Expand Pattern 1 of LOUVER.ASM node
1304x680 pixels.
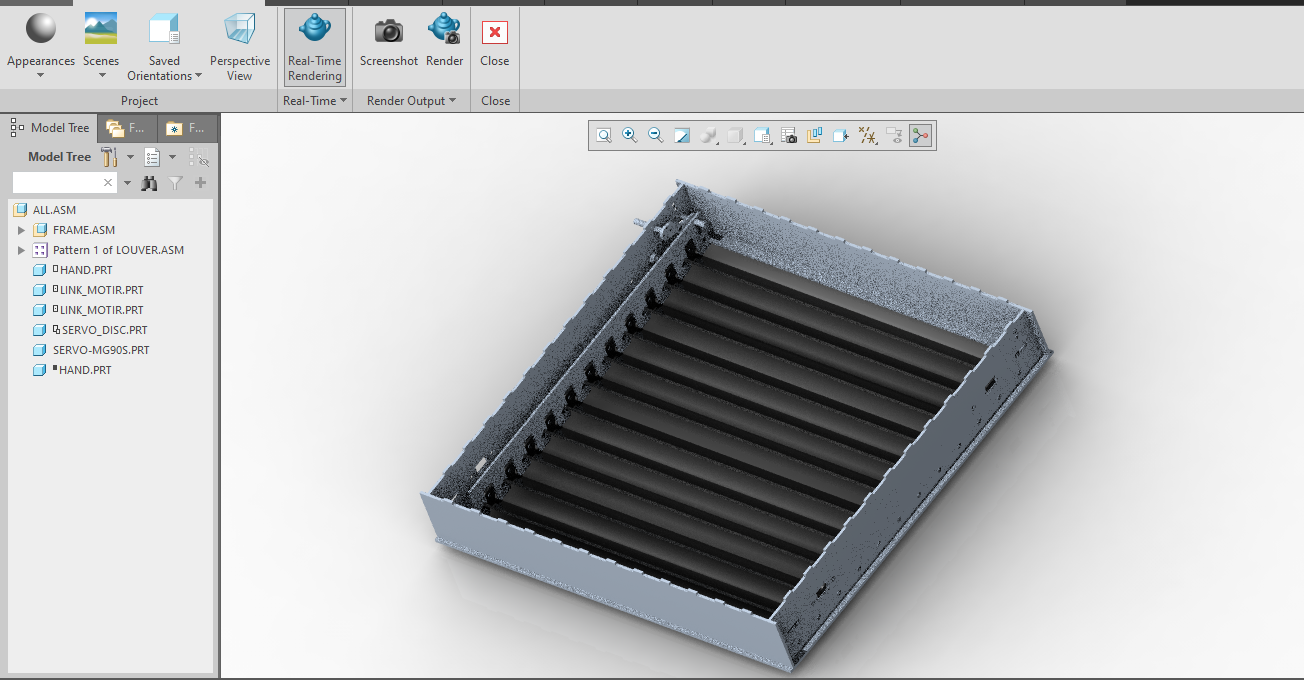(22, 250)
